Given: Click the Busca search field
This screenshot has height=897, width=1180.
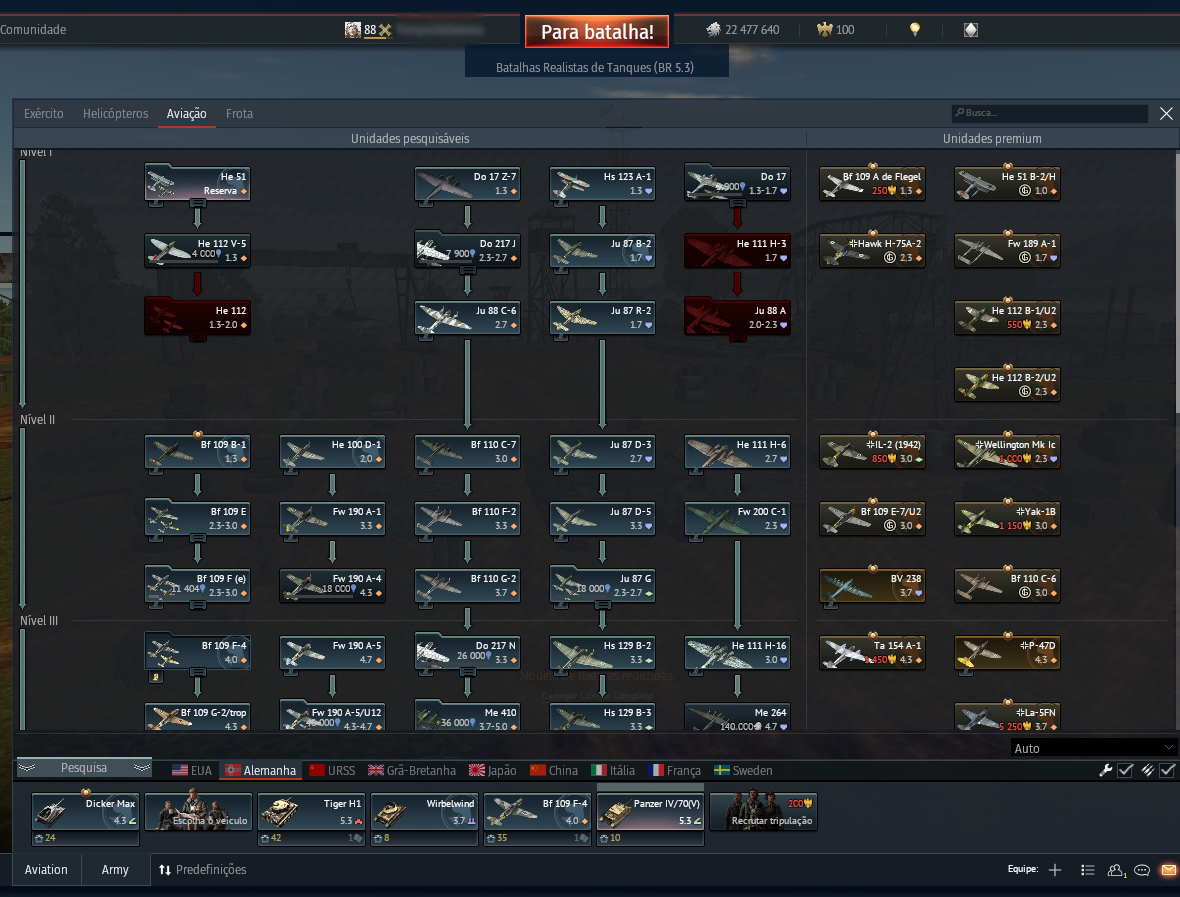Looking at the screenshot, I should pyautogui.click(x=1050, y=113).
